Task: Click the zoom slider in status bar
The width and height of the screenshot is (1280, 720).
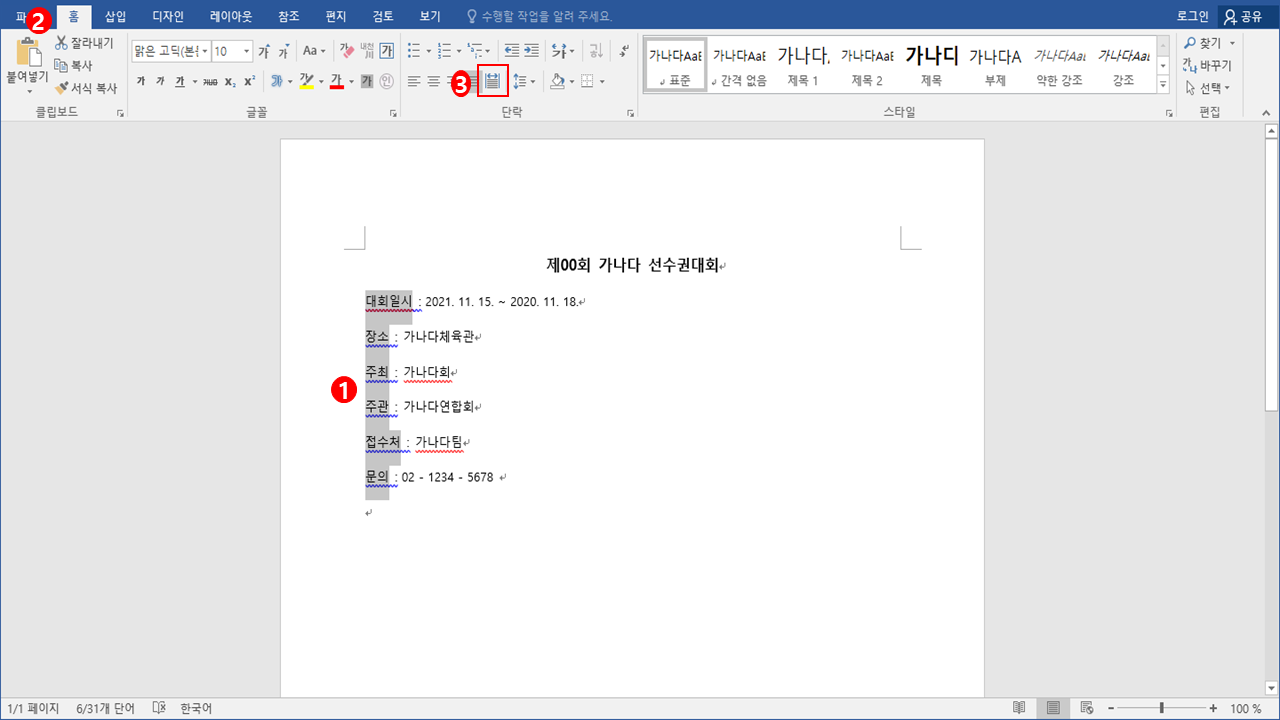Action: coord(1161,708)
